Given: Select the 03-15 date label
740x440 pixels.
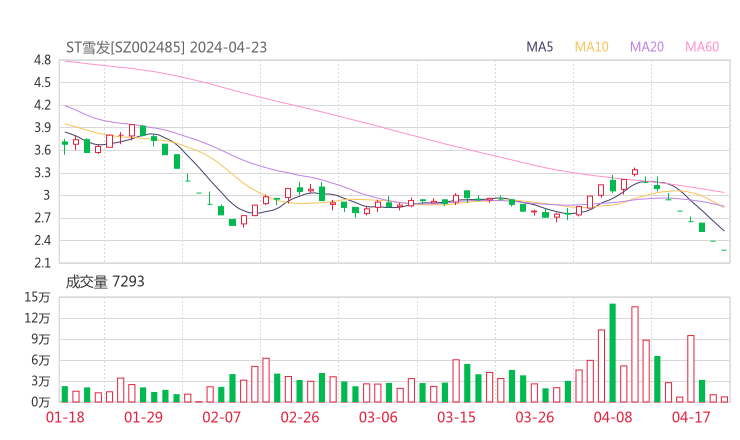Looking at the screenshot, I should 456,417.
